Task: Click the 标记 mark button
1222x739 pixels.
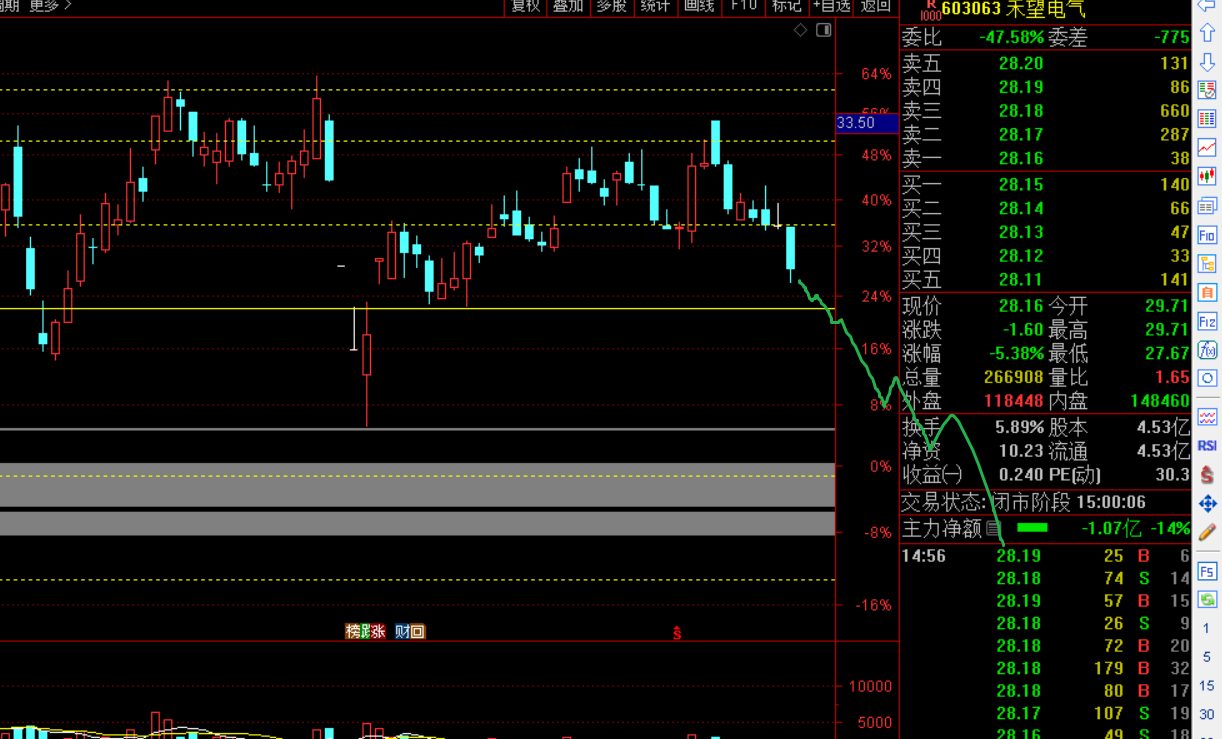Action: pyautogui.click(x=787, y=6)
